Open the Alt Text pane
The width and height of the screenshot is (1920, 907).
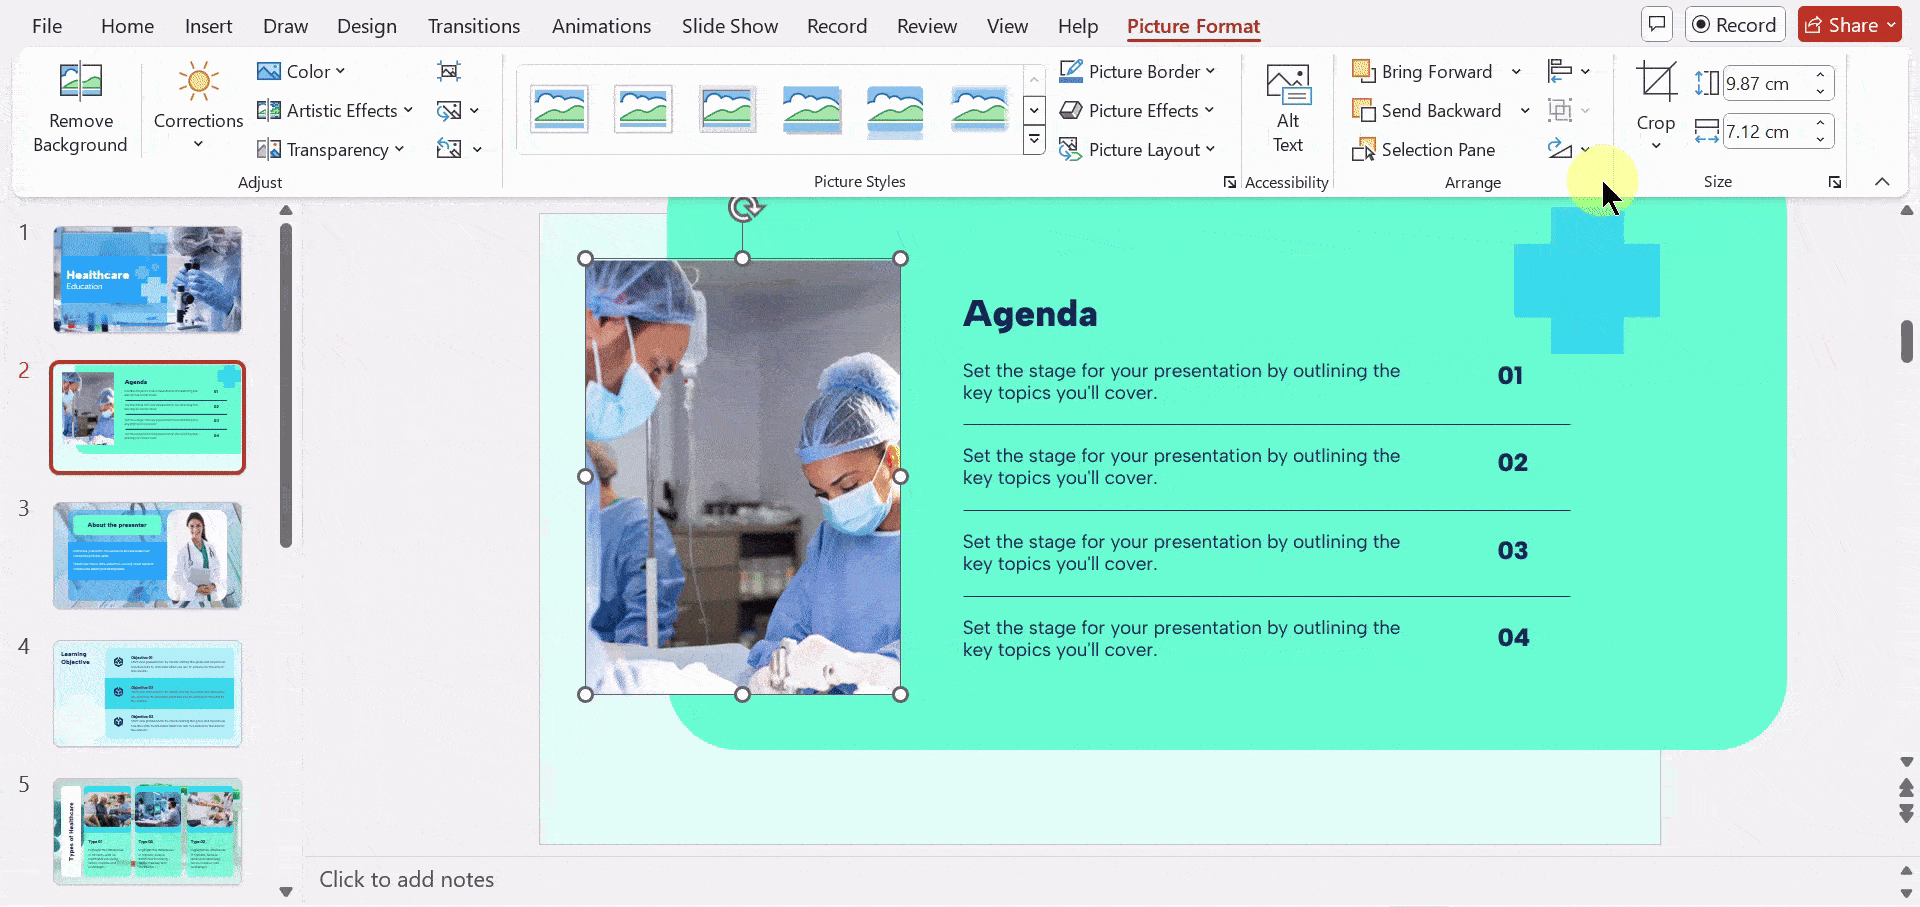point(1287,108)
